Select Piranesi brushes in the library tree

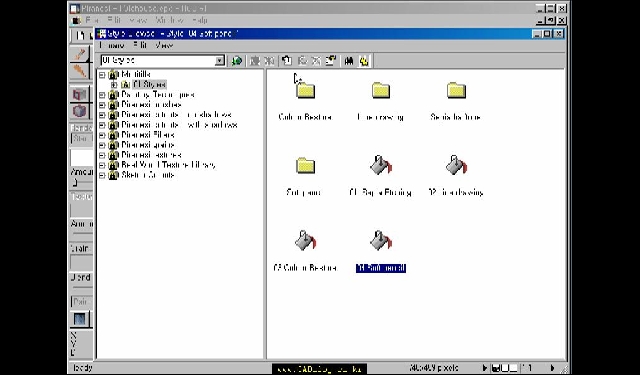[151, 105]
